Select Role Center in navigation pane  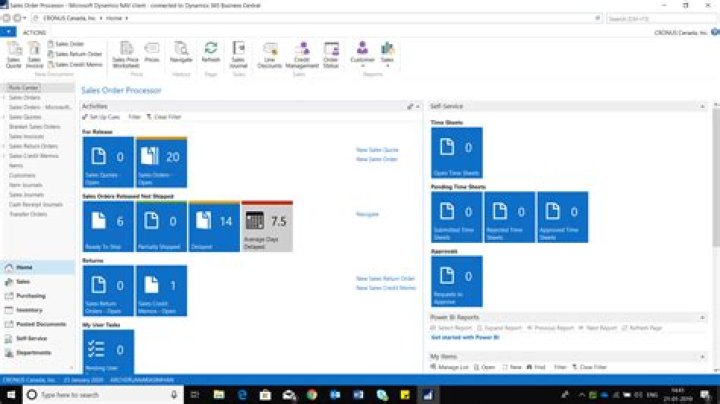(x=24, y=87)
